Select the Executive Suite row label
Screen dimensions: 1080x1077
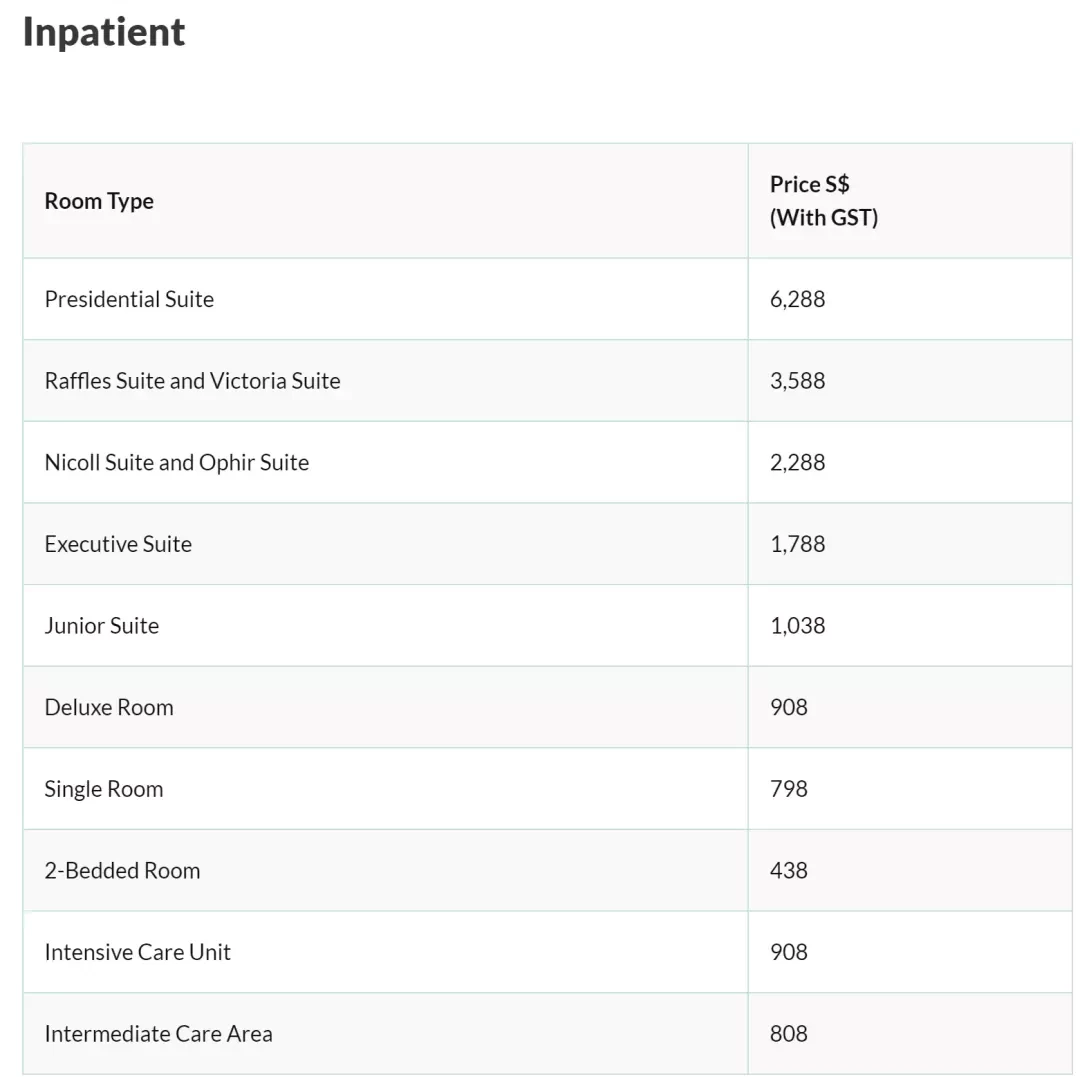pyautogui.click(x=118, y=544)
